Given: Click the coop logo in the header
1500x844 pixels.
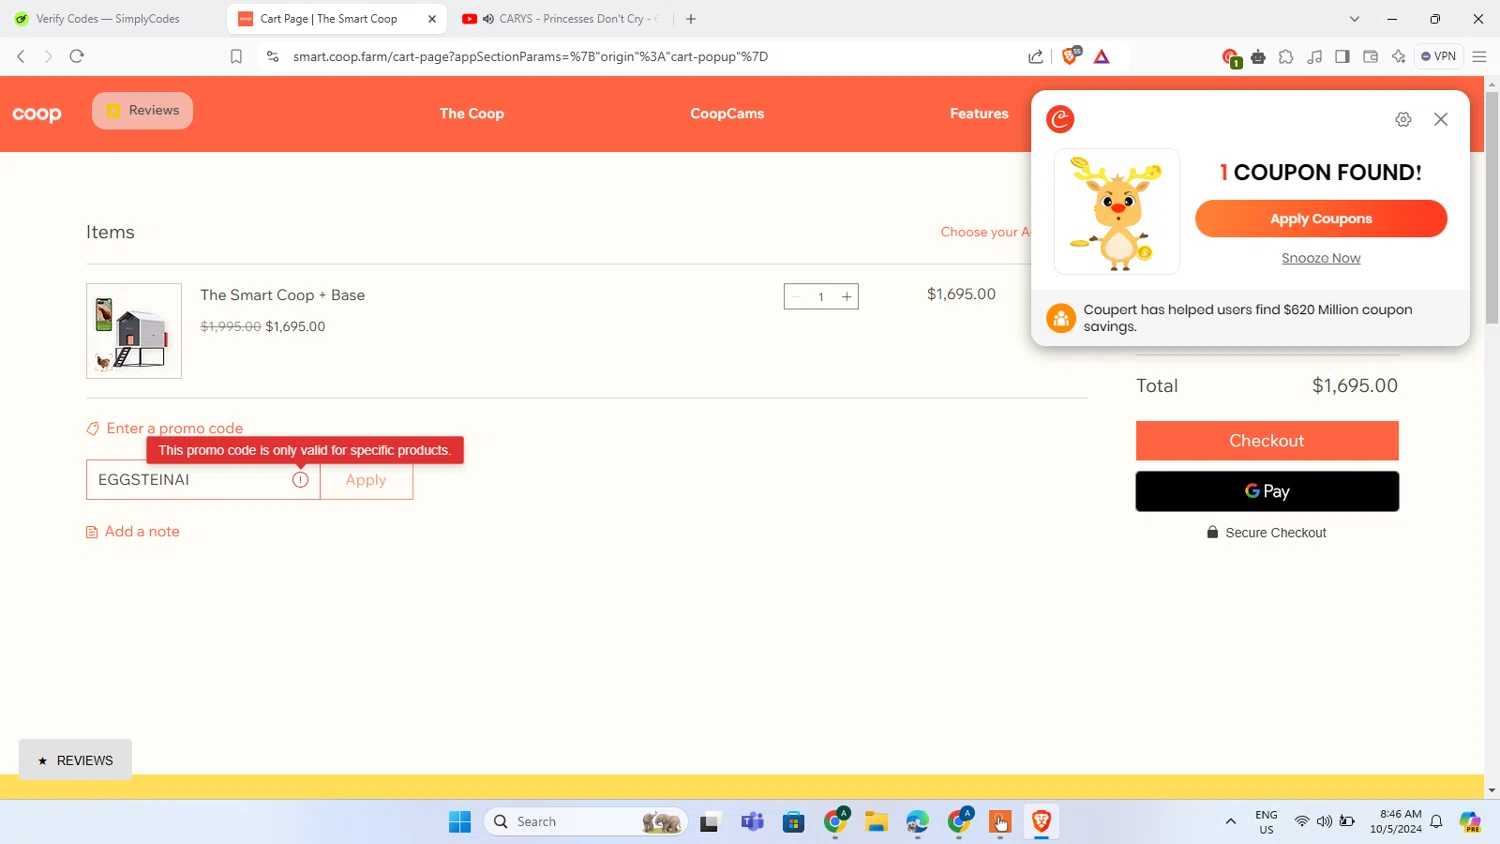Looking at the screenshot, I should point(37,114).
